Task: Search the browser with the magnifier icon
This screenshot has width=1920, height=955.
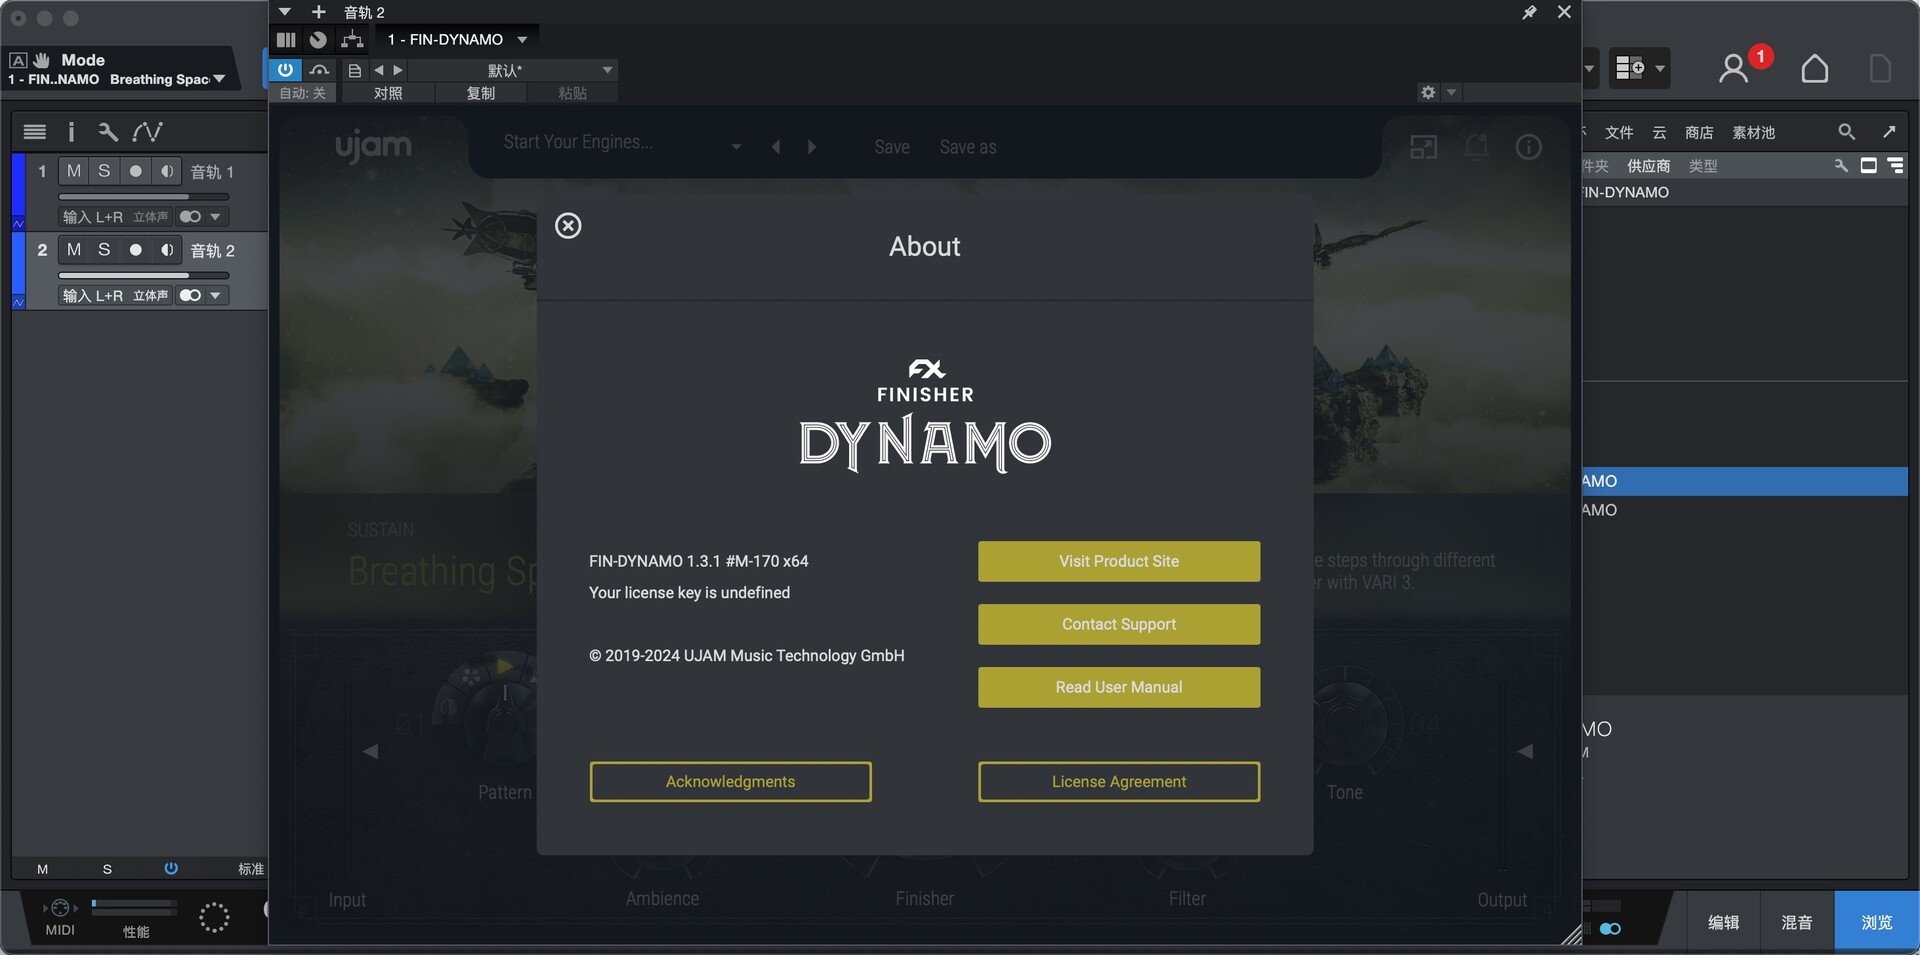Action: tap(1846, 132)
